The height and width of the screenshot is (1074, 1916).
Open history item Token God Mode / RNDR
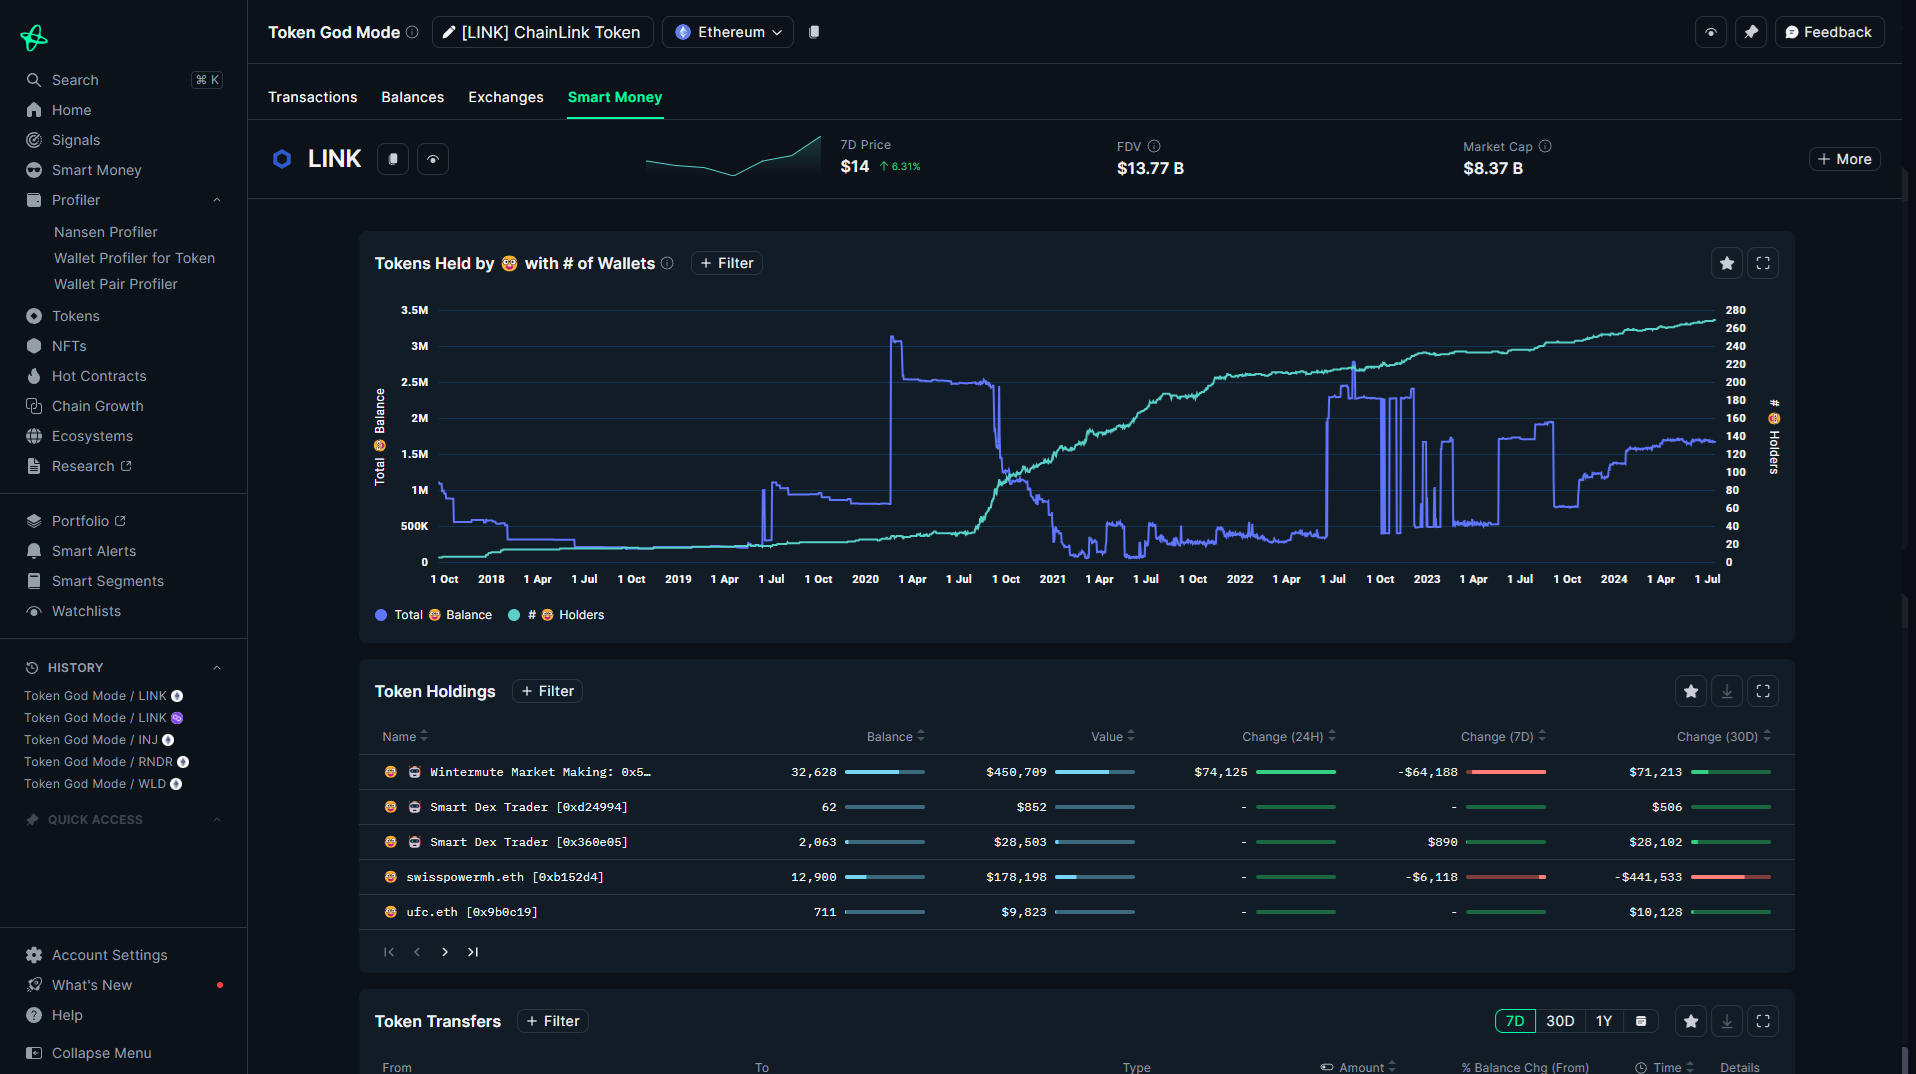tap(106, 762)
